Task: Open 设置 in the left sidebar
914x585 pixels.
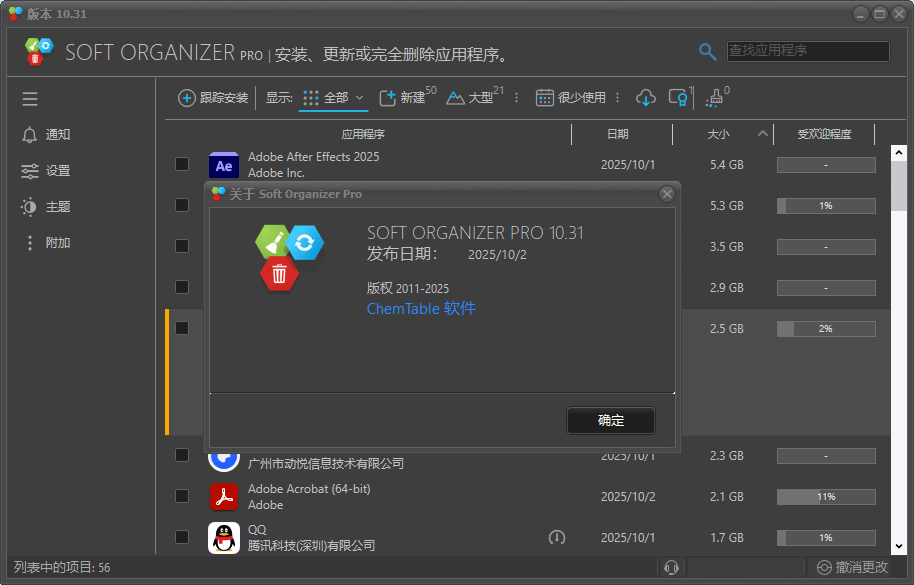Action: click(x=57, y=171)
